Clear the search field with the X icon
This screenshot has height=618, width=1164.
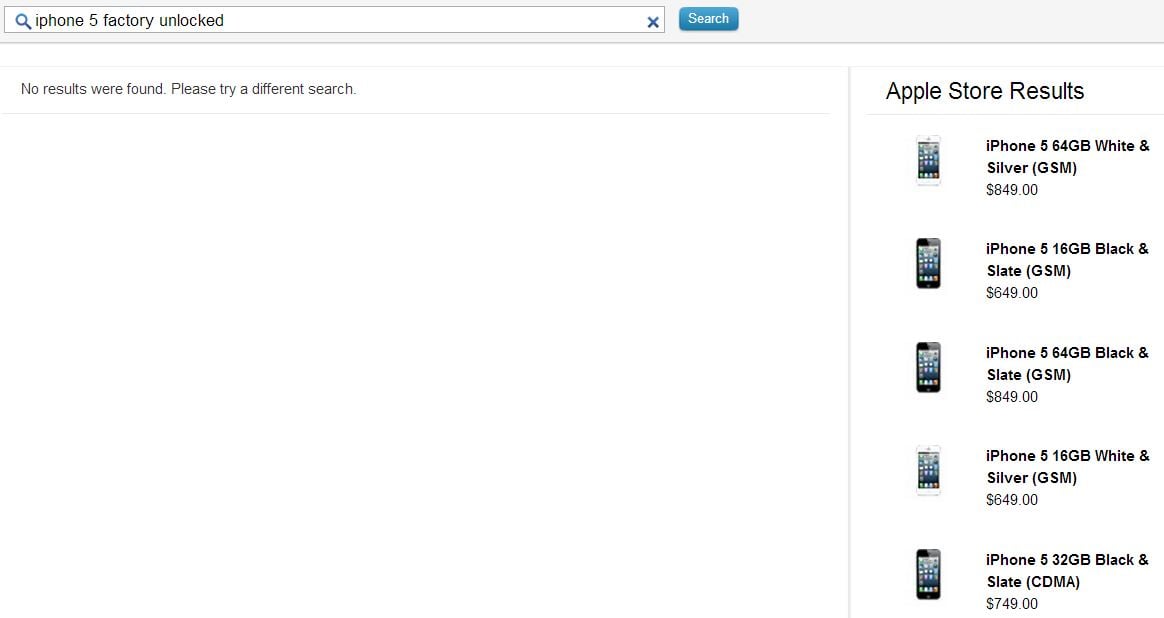pyautogui.click(x=653, y=22)
